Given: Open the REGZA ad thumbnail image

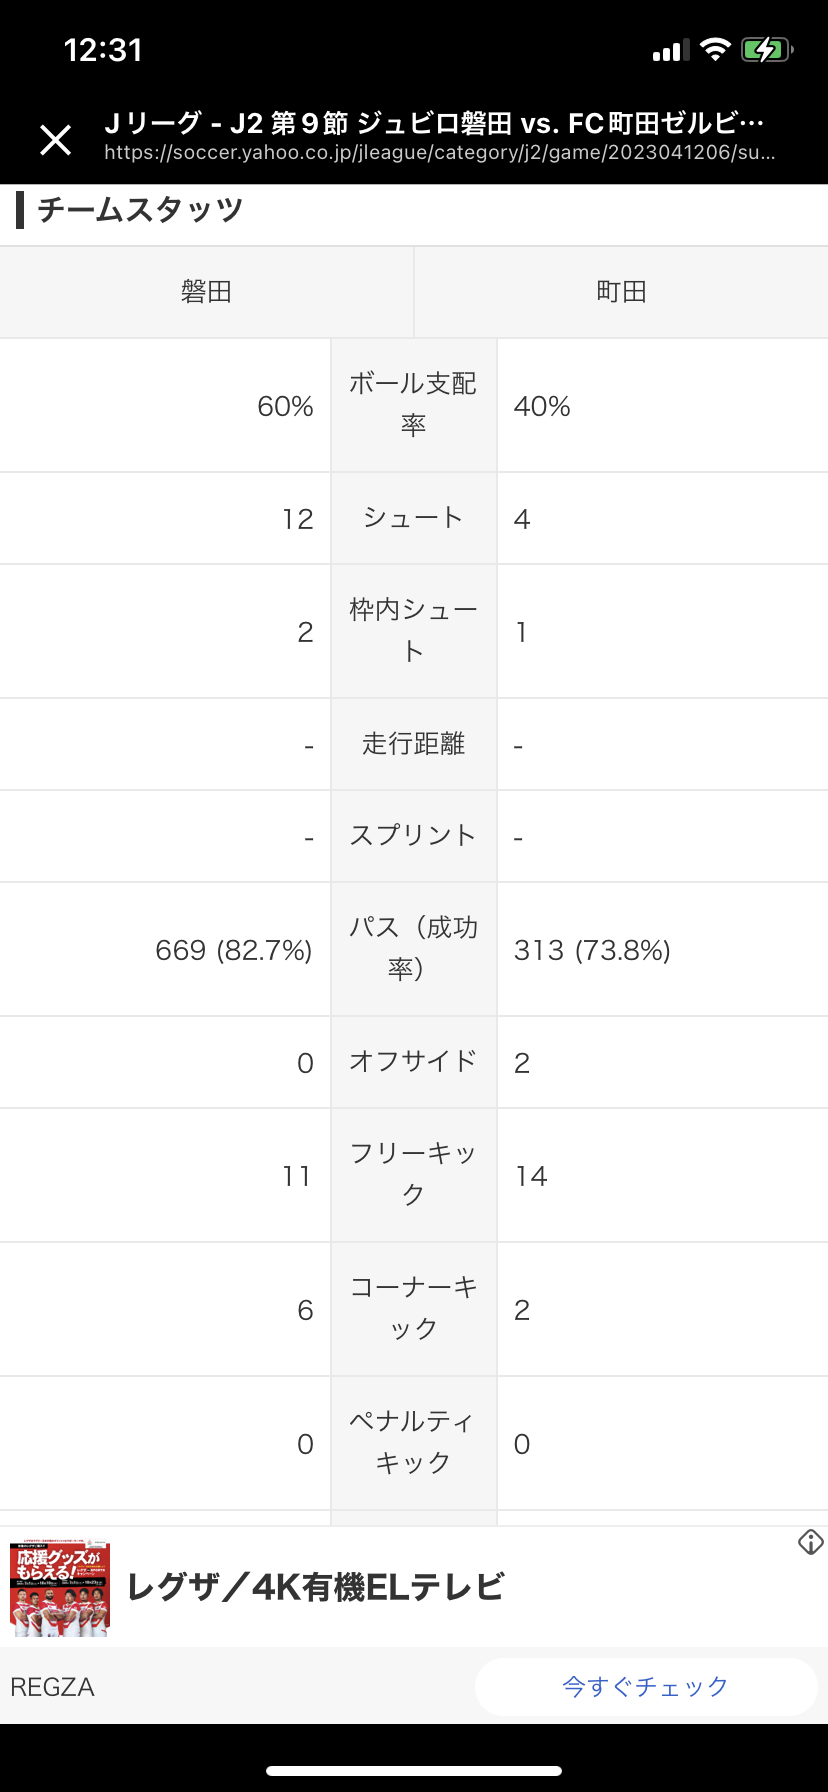Looking at the screenshot, I should pos(60,1588).
